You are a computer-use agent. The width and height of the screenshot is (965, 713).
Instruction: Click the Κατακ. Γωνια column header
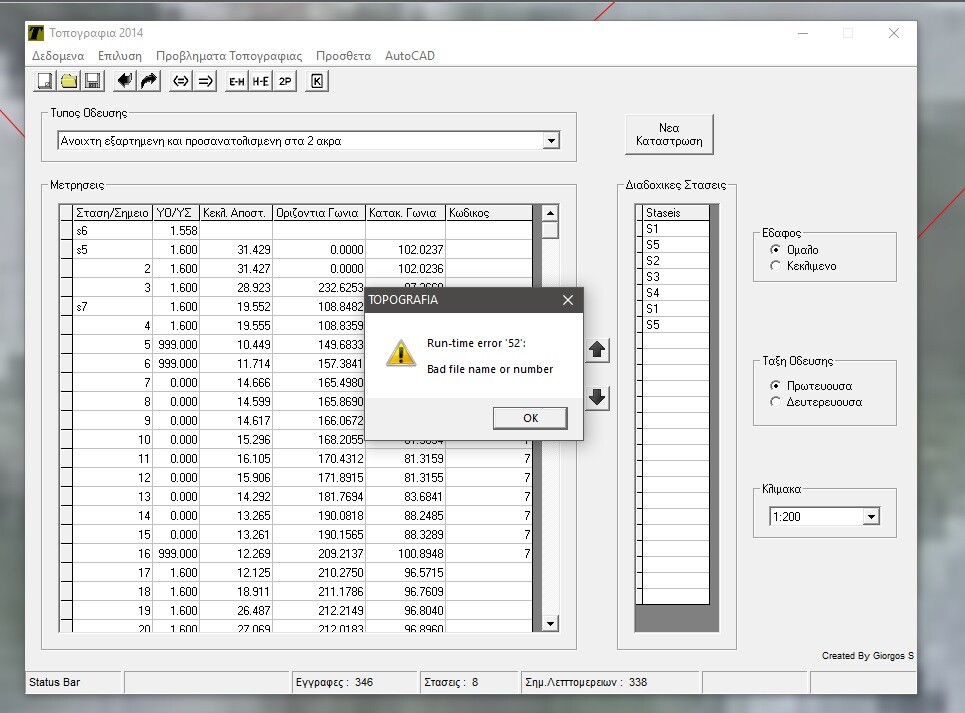pos(406,213)
